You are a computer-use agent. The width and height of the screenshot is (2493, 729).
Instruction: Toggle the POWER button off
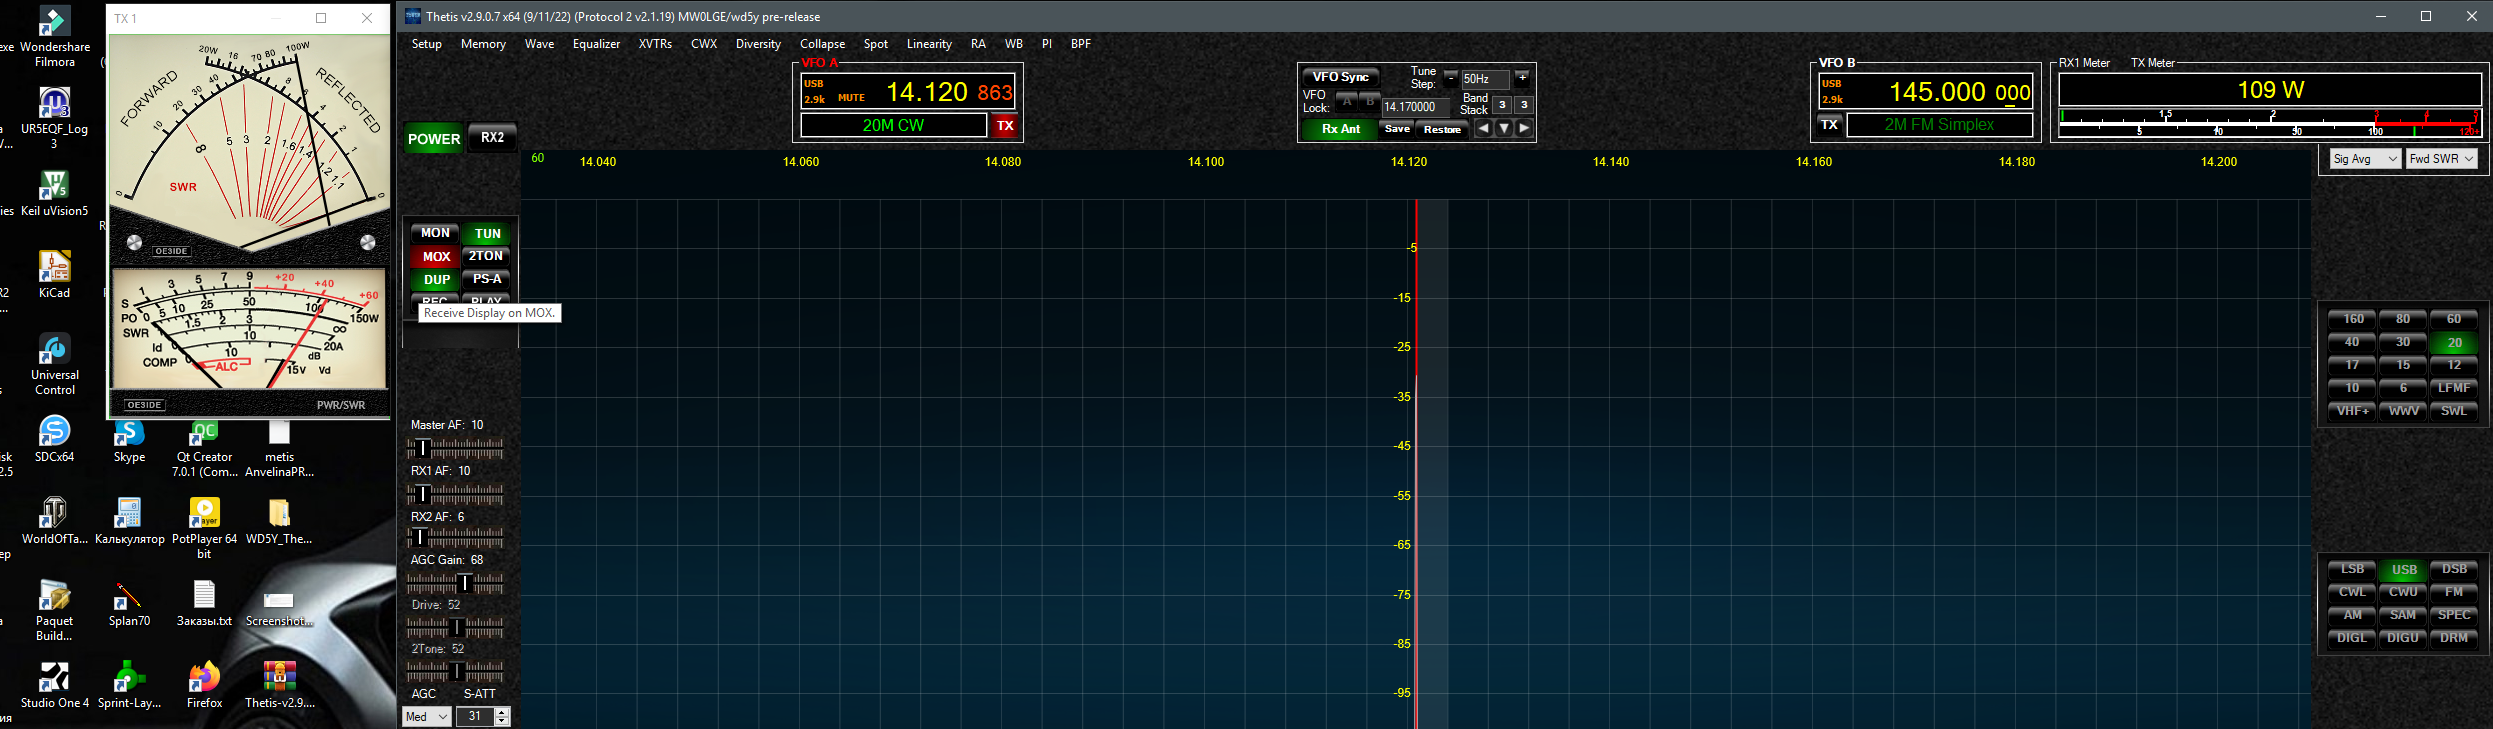point(434,139)
